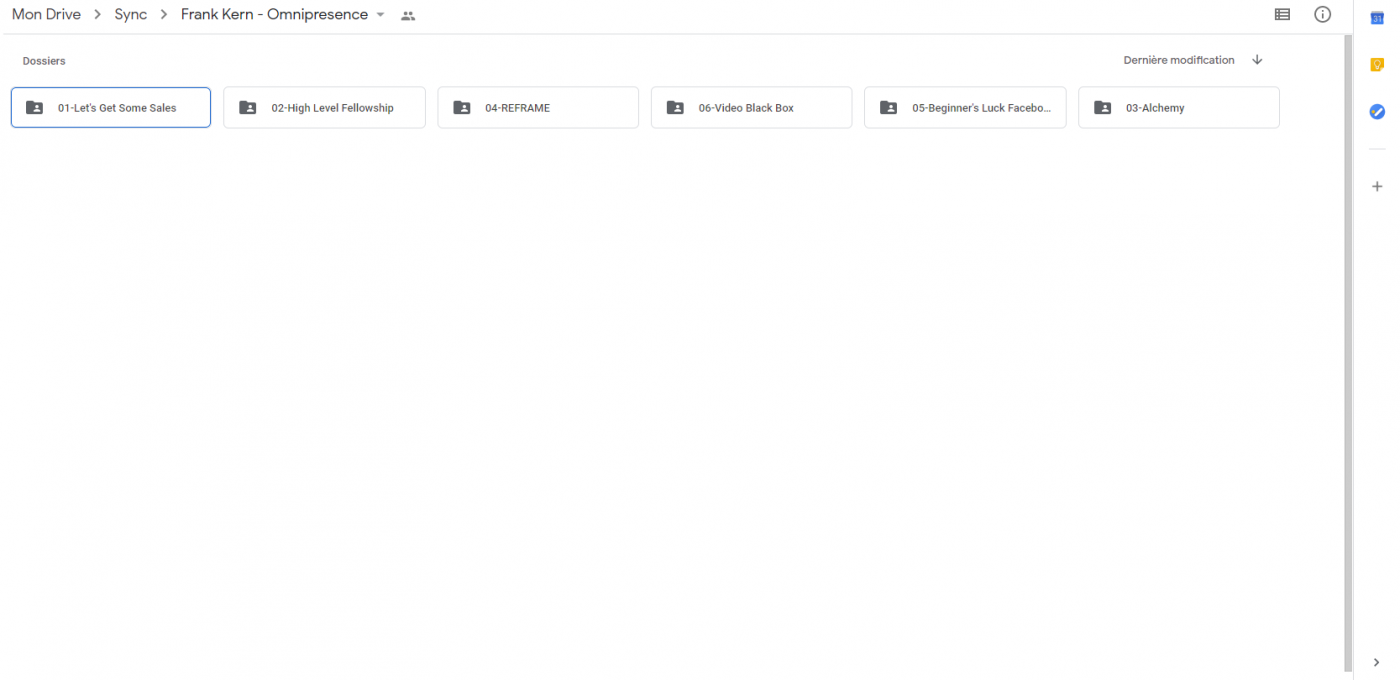Go to the Sync folder breadcrumb
This screenshot has width=1400, height=680.
pyautogui.click(x=131, y=15)
